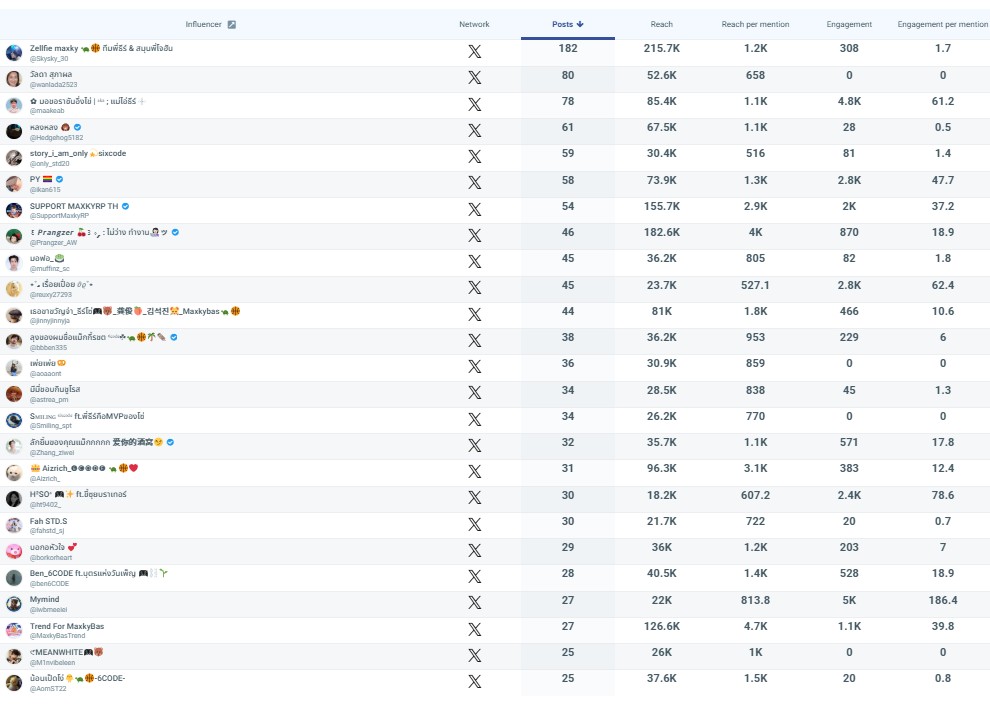Click the X network icon on @Skysky_30 row

coord(475,52)
